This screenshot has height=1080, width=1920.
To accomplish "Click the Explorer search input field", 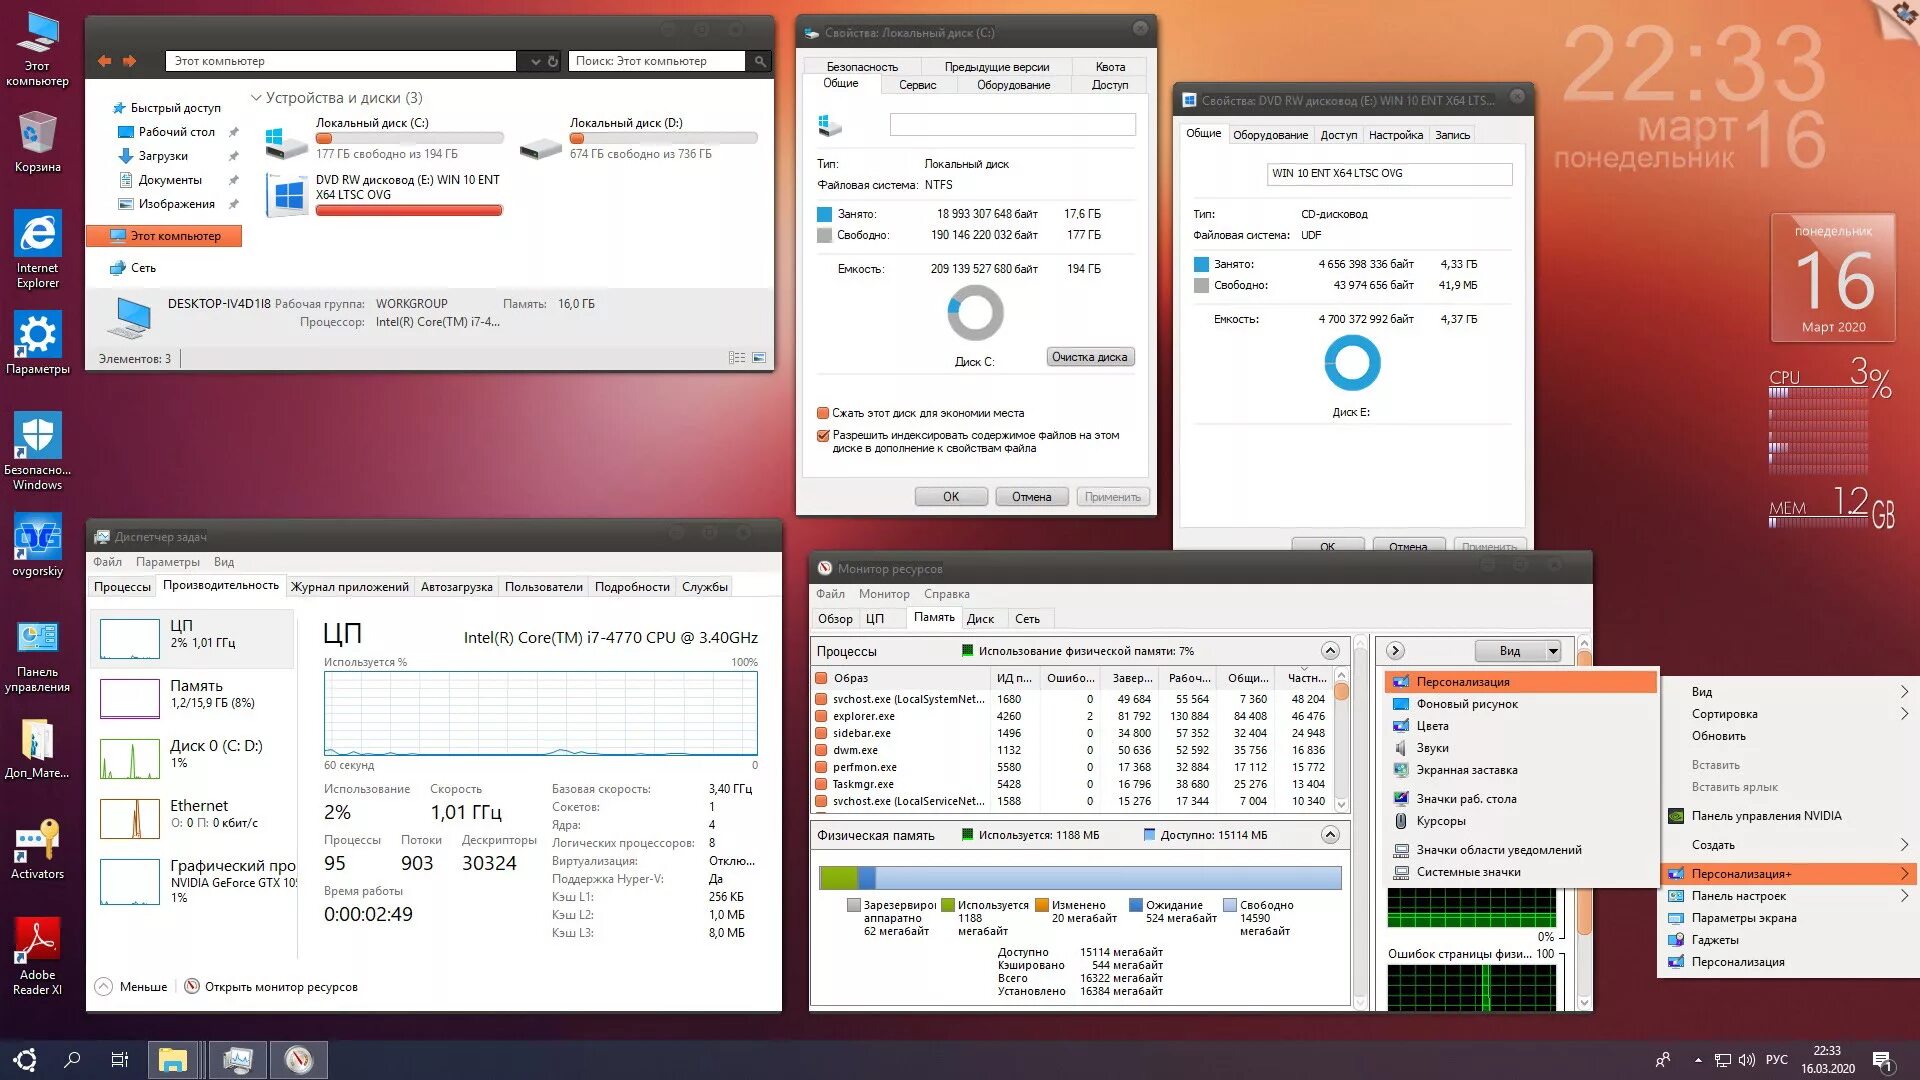I will (x=657, y=62).
